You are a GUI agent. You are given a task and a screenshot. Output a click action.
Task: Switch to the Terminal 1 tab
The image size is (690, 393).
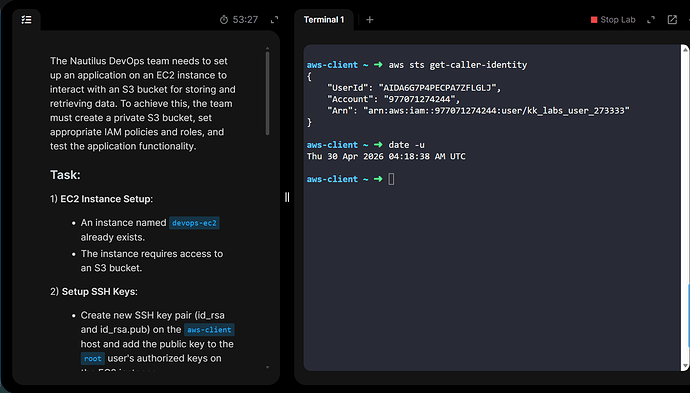point(324,20)
